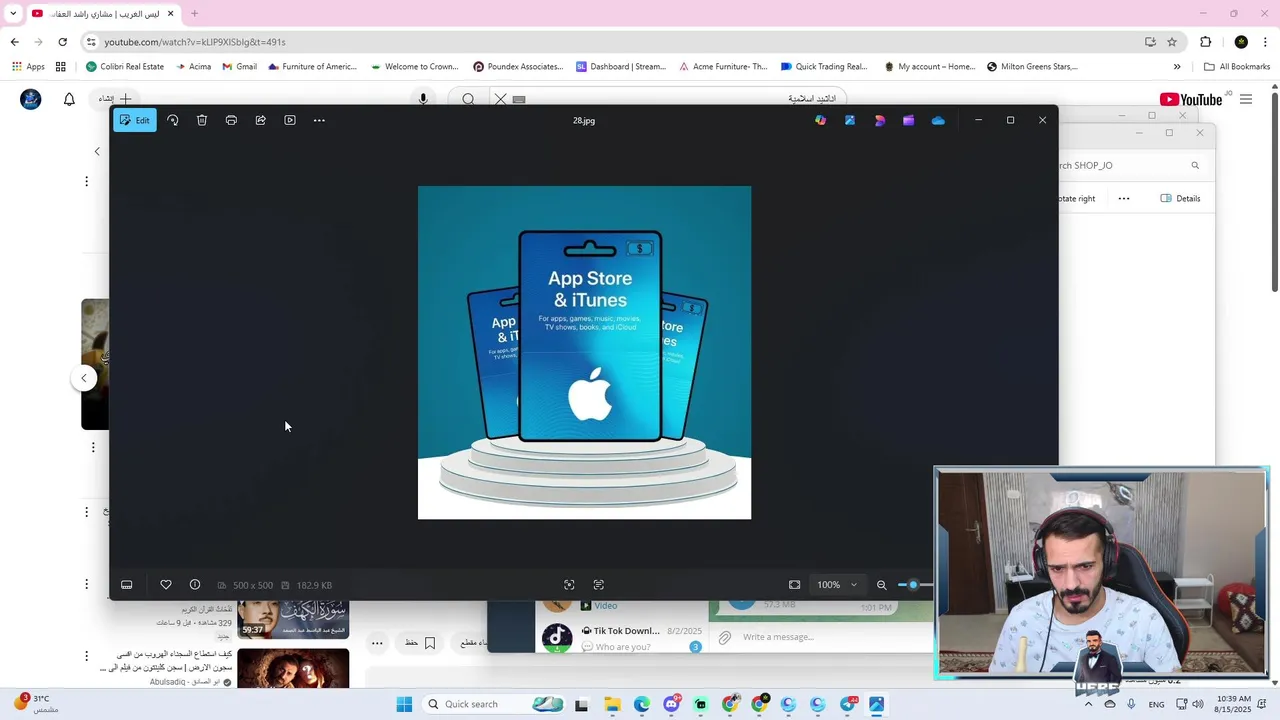Click the search SHOP_JO field in Explorer
This screenshot has width=1280, height=720.
pyautogui.click(x=1128, y=165)
